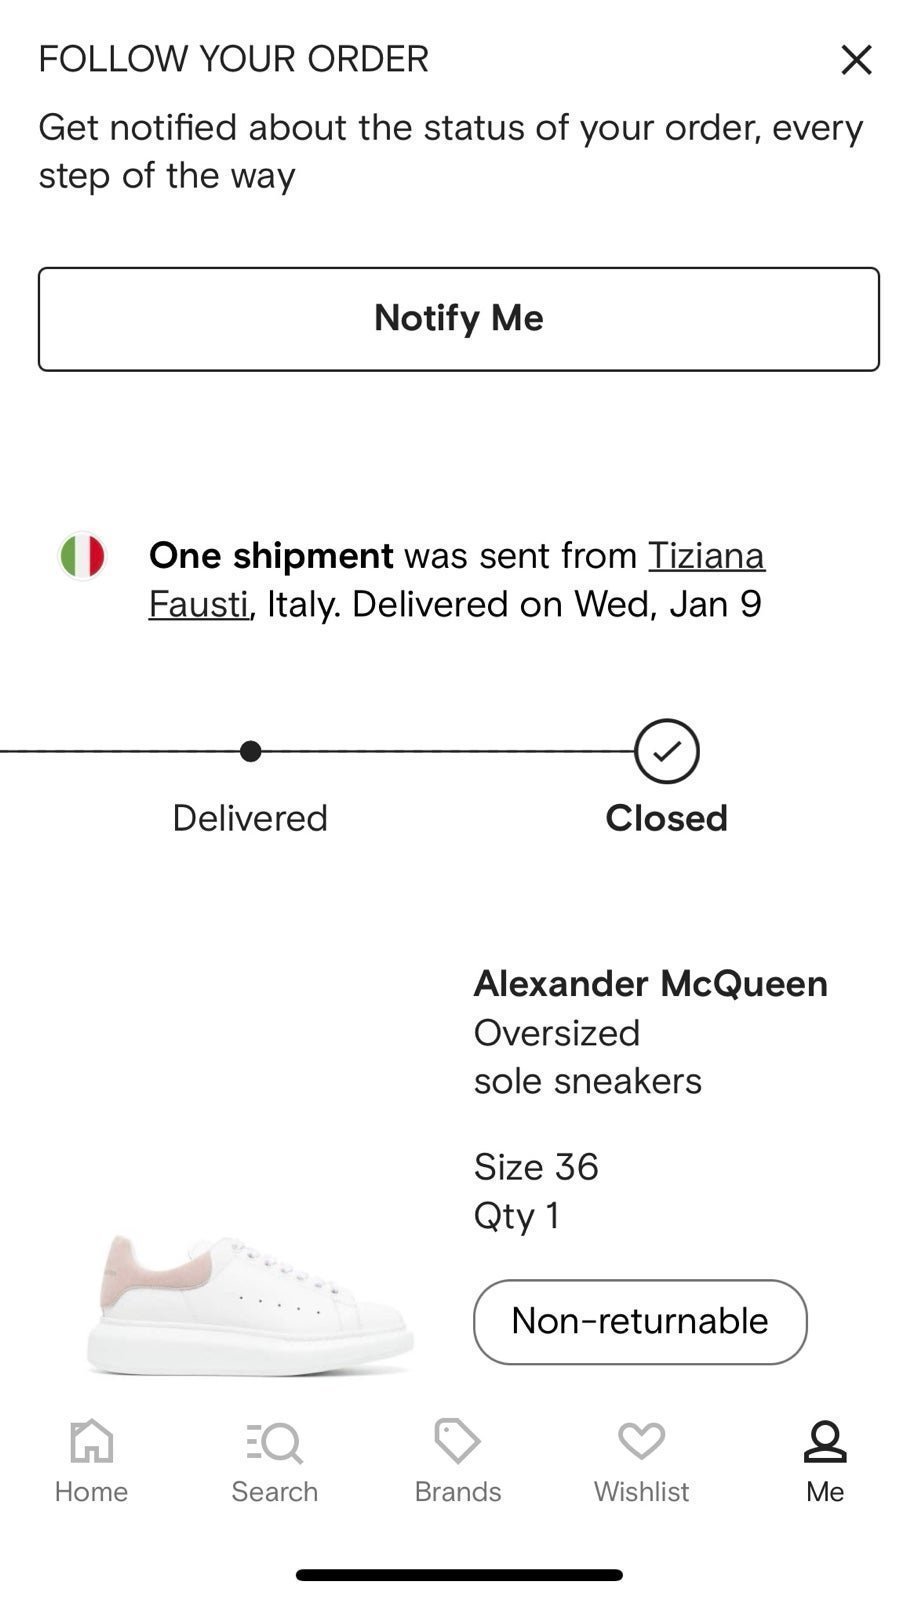The width and height of the screenshot is (918, 1600).
Task: Select the Closed status label
Action: 667,818
